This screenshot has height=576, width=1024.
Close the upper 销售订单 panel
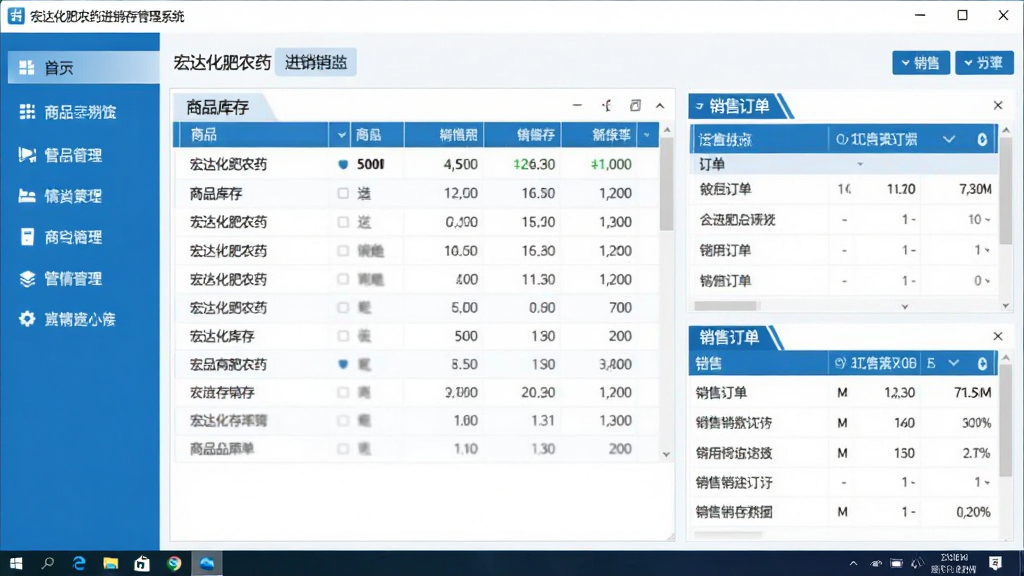[998, 105]
